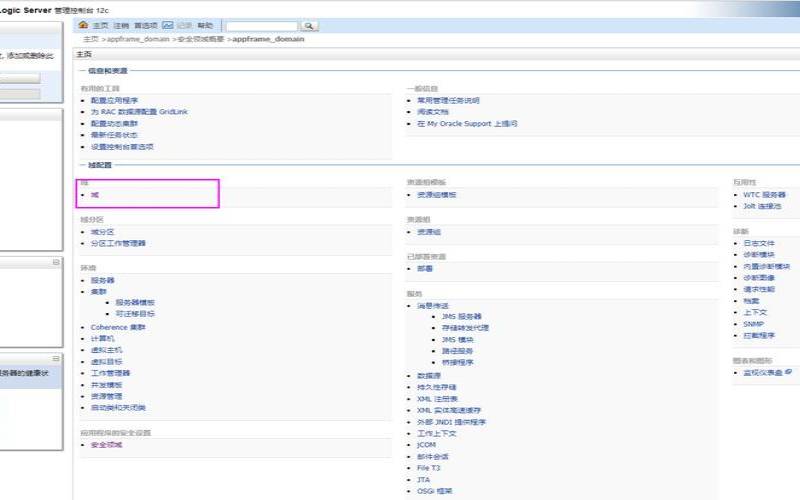Open Coherence 集群 link
The height and width of the screenshot is (500, 800).
click(x=118, y=327)
